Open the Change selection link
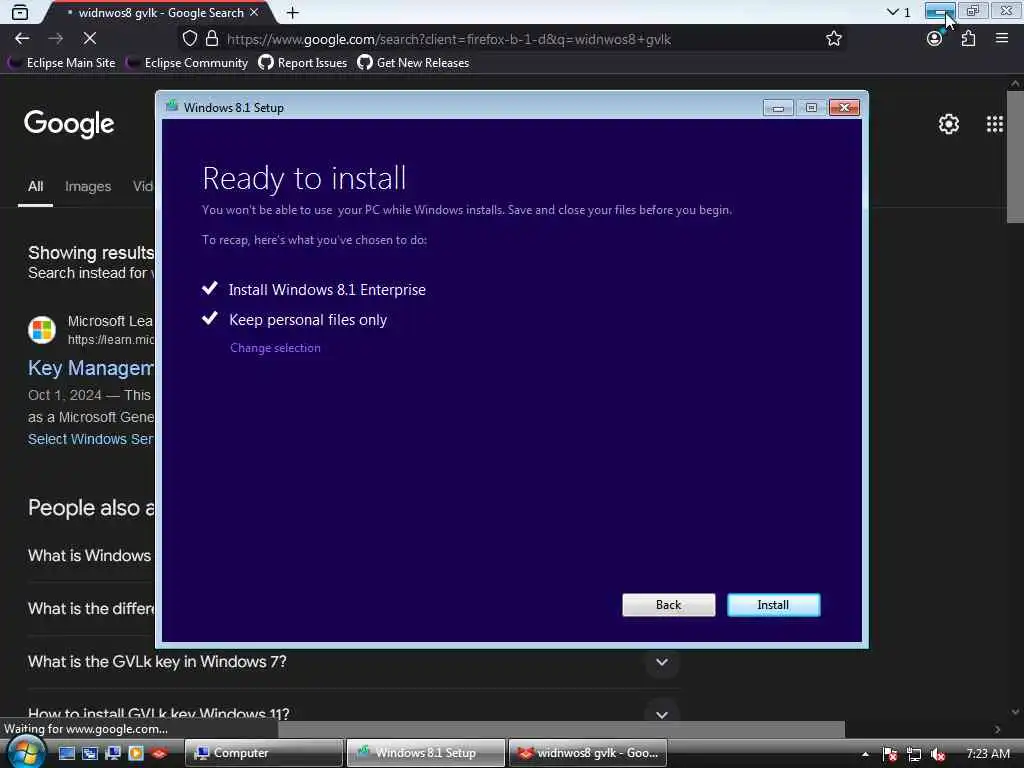Viewport: 1024px width, 768px height. (x=275, y=348)
